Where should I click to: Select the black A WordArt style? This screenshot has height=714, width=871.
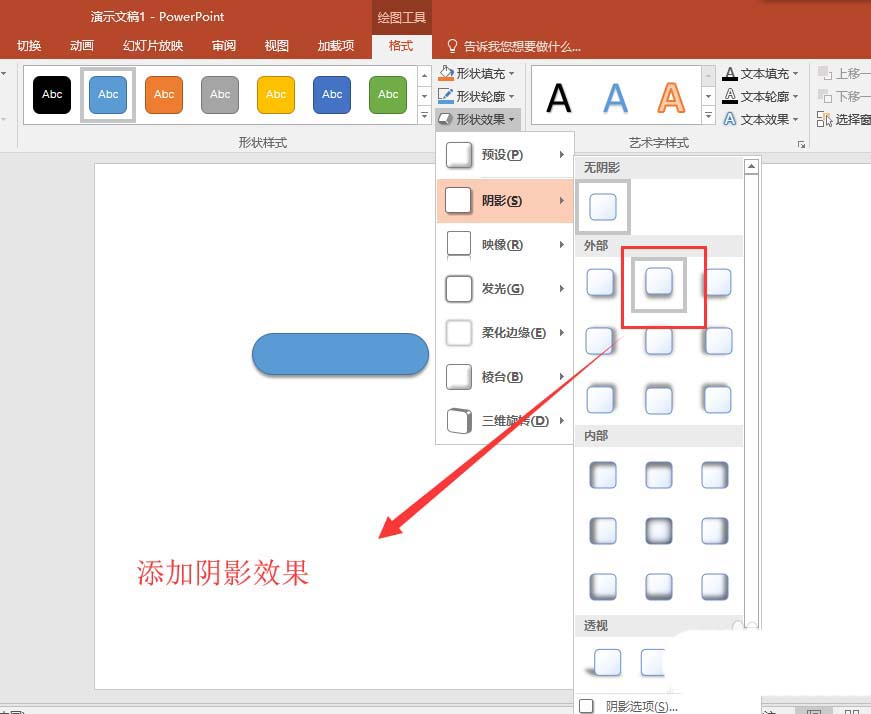[x=559, y=98]
